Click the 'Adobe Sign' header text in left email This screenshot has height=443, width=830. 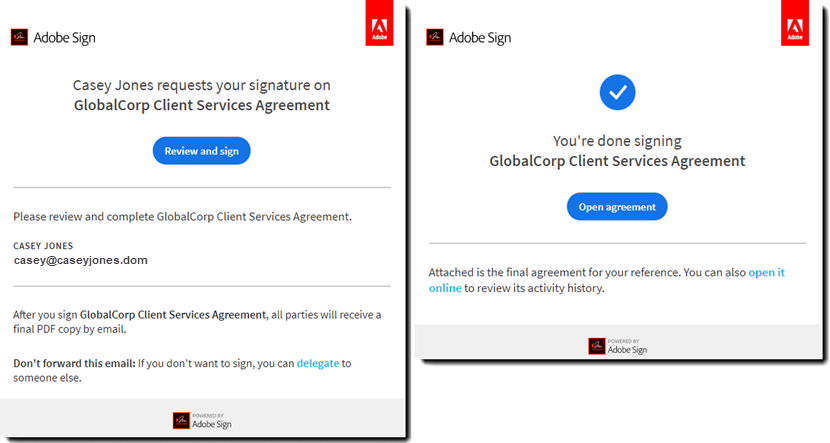(x=65, y=38)
